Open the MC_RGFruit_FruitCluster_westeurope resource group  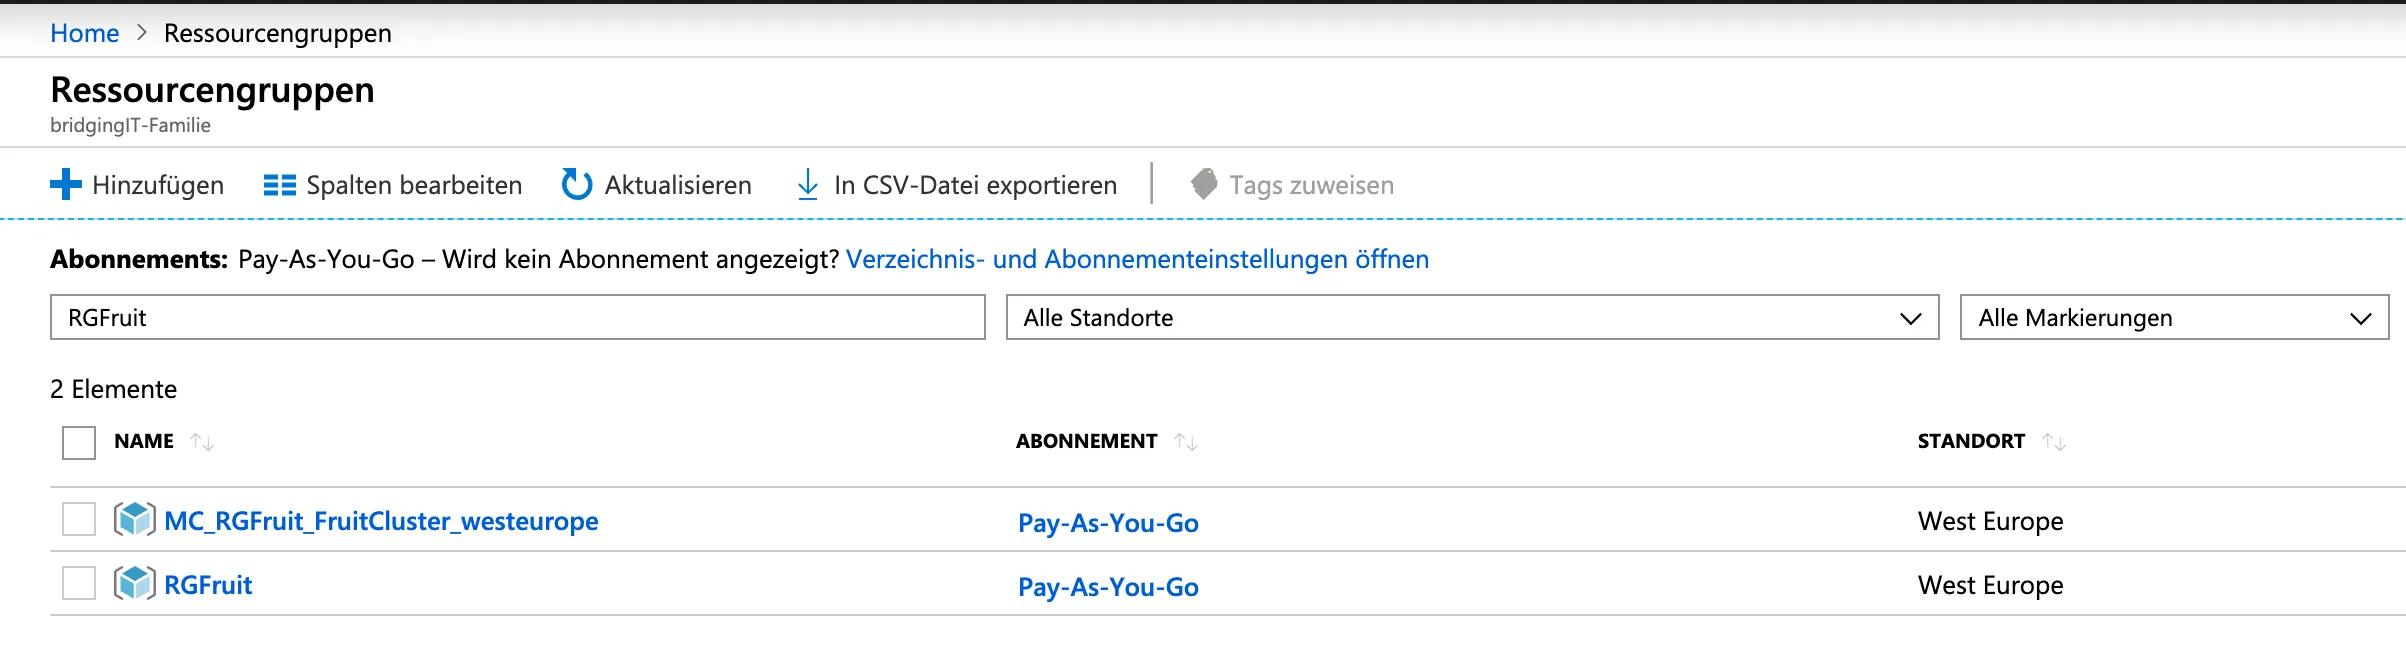[x=381, y=521]
